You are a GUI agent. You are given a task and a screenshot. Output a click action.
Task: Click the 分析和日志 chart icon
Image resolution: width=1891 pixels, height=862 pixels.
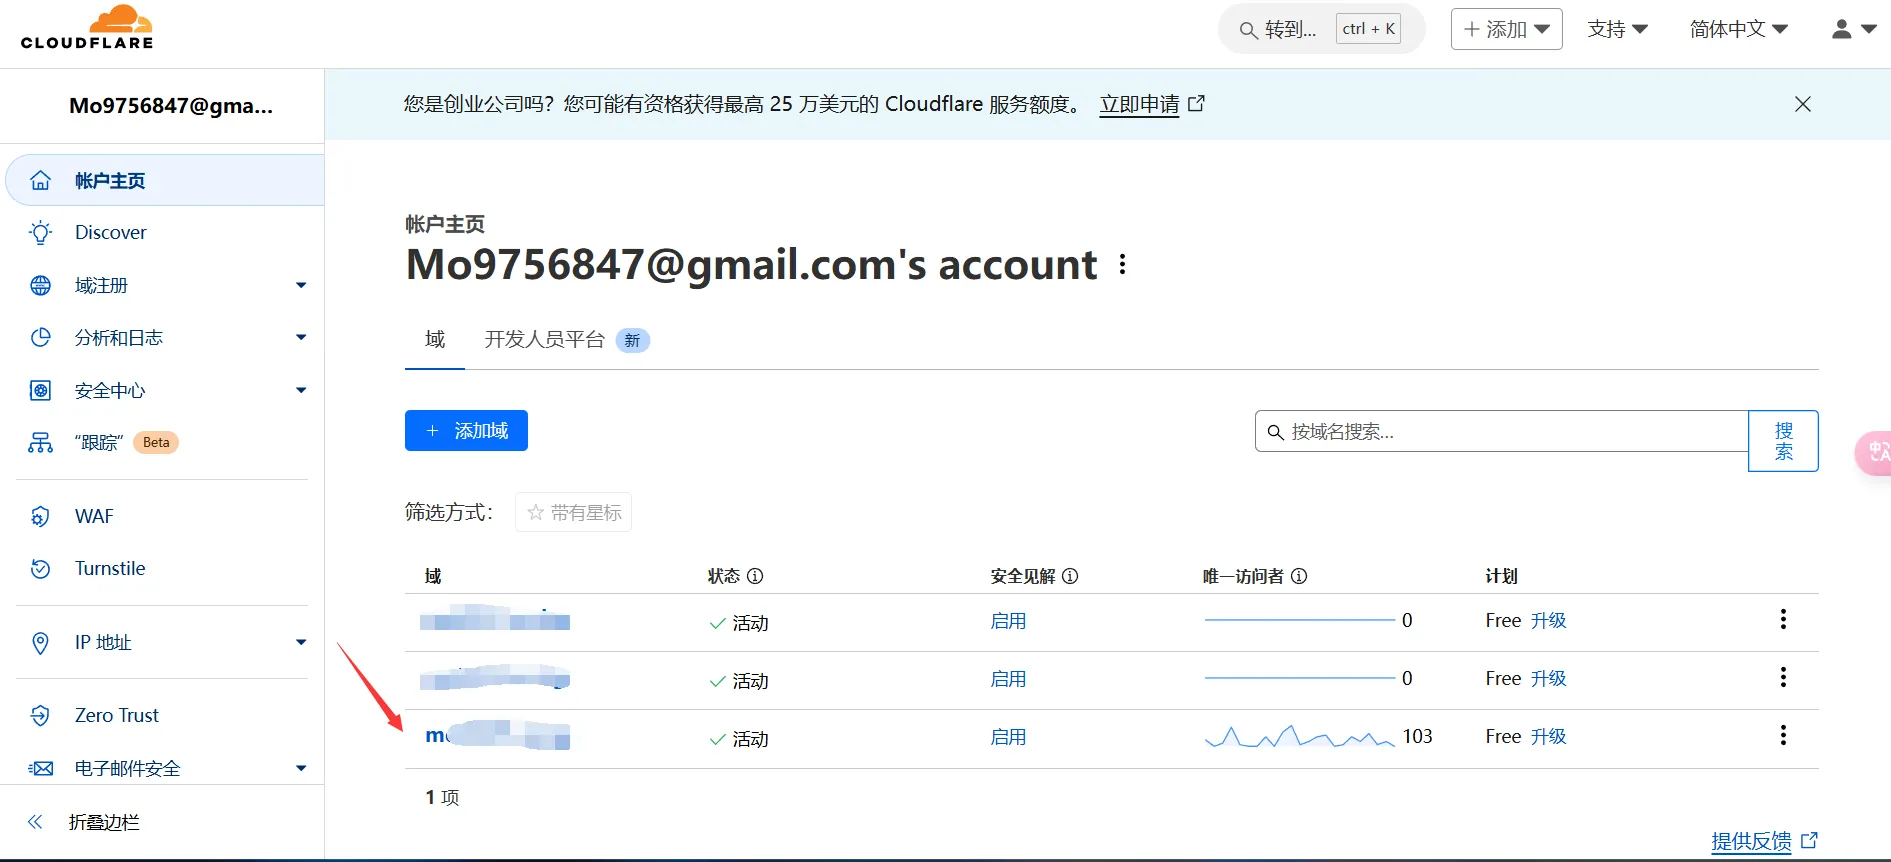tap(40, 338)
